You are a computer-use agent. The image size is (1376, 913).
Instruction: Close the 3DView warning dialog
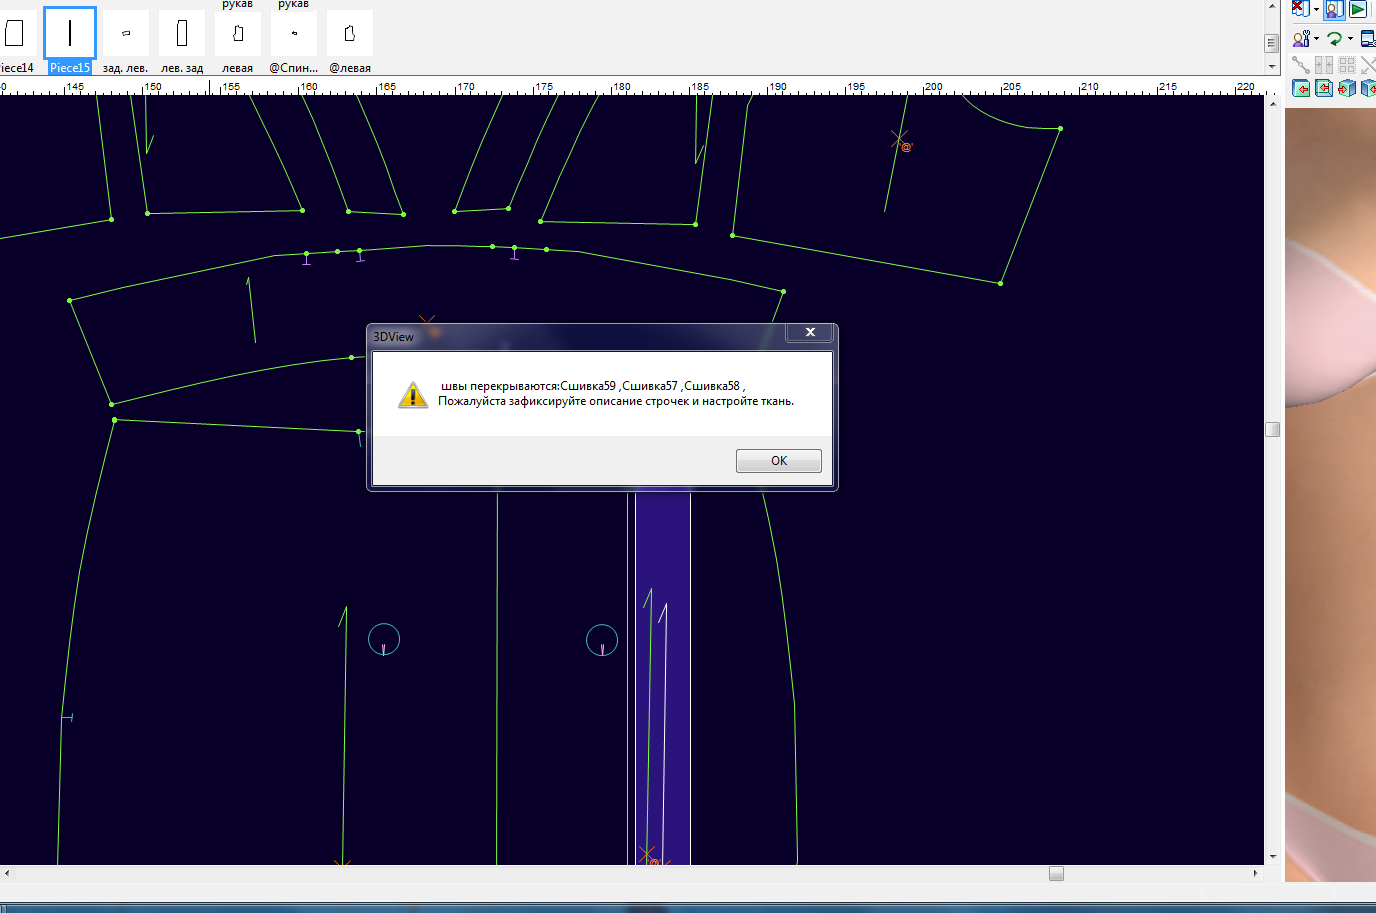[810, 332]
